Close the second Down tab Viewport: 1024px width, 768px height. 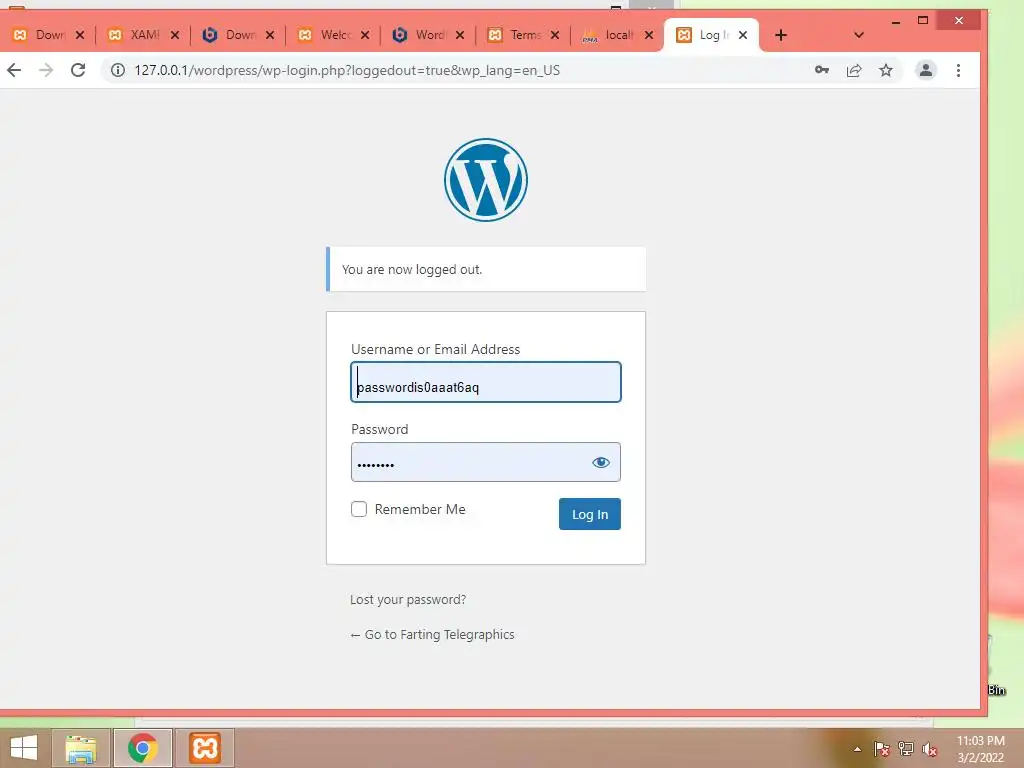pos(270,35)
